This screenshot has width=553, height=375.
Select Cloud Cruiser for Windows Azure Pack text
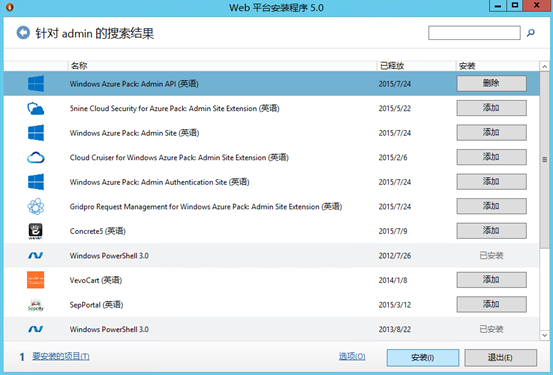pos(179,157)
